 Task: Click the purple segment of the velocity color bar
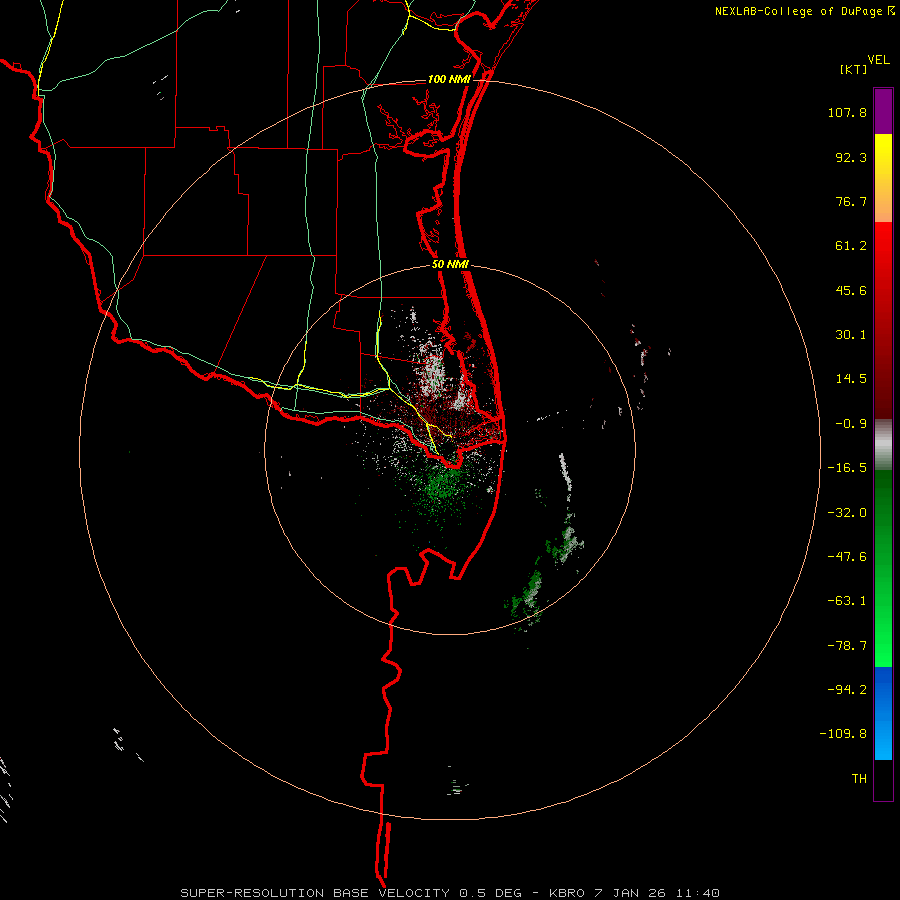coord(883,112)
